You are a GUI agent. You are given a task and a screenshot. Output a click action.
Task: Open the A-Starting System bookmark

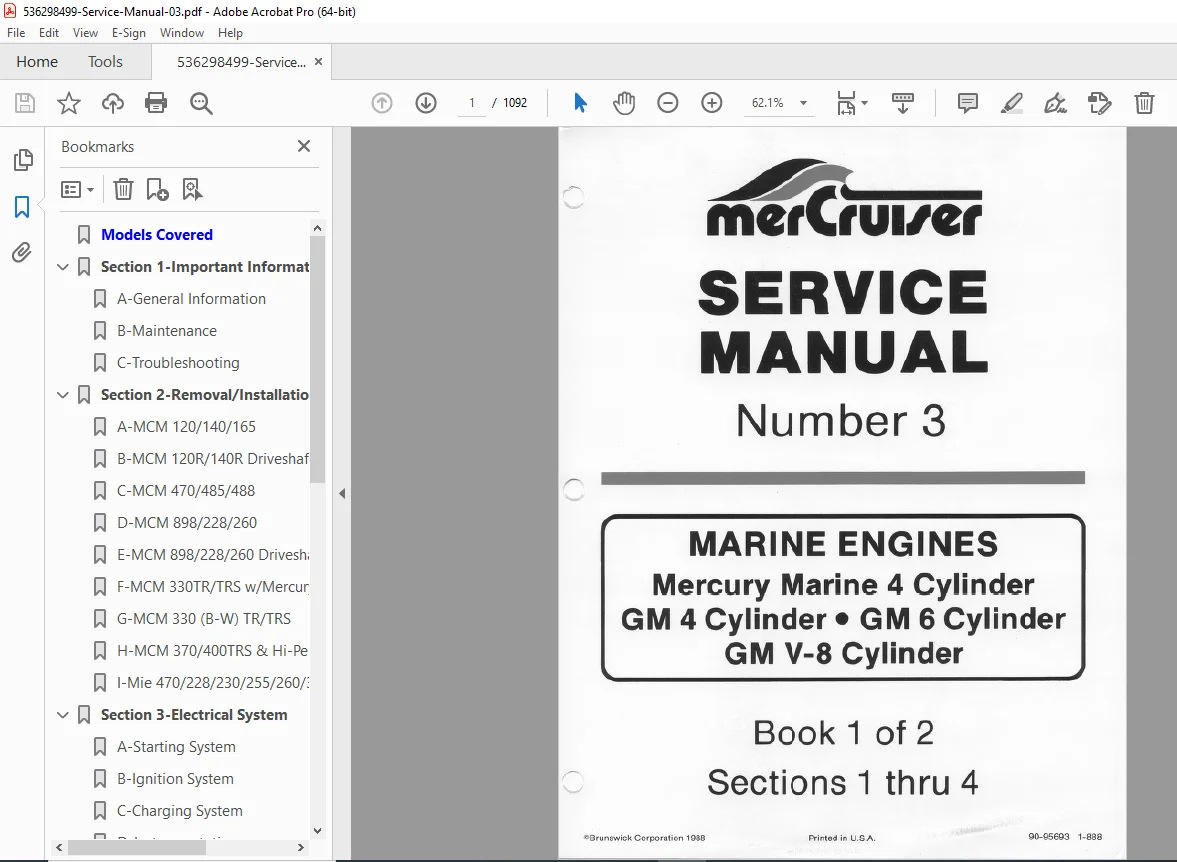point(176,747)
